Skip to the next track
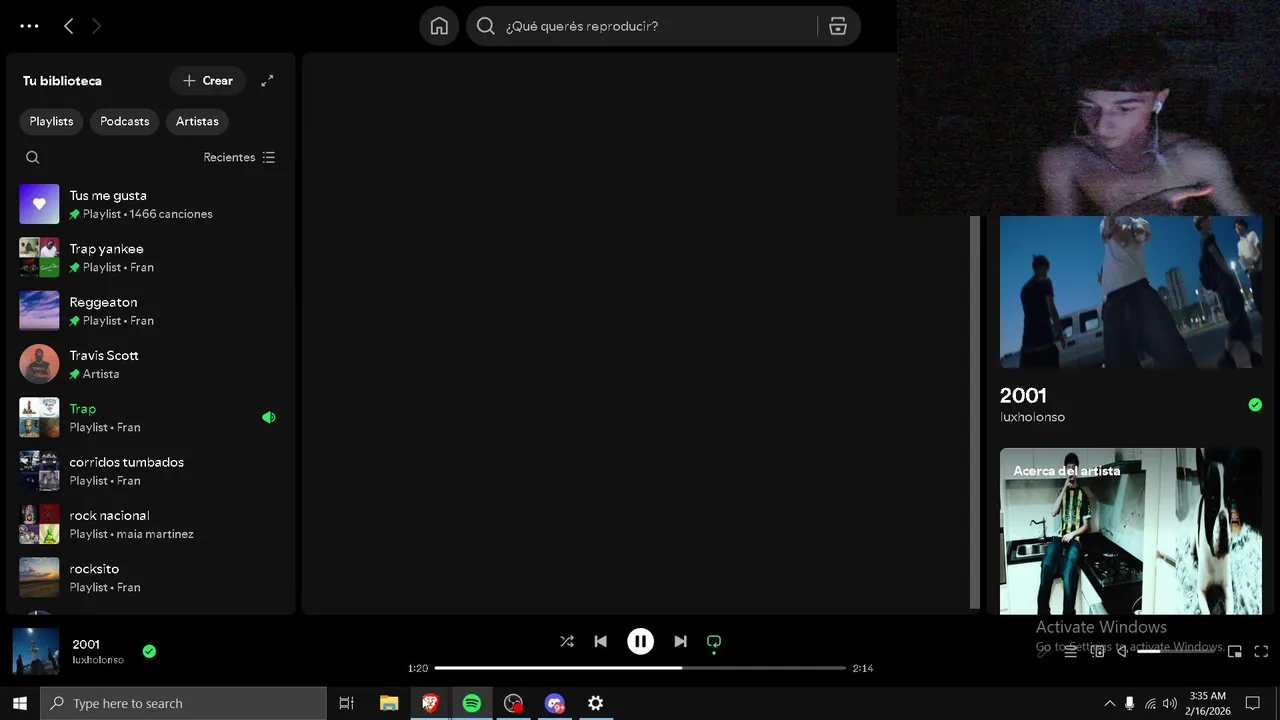Image resolution: width=1280 pixels, height=720 pixels. pyautogui.click(x=680, y=641)
